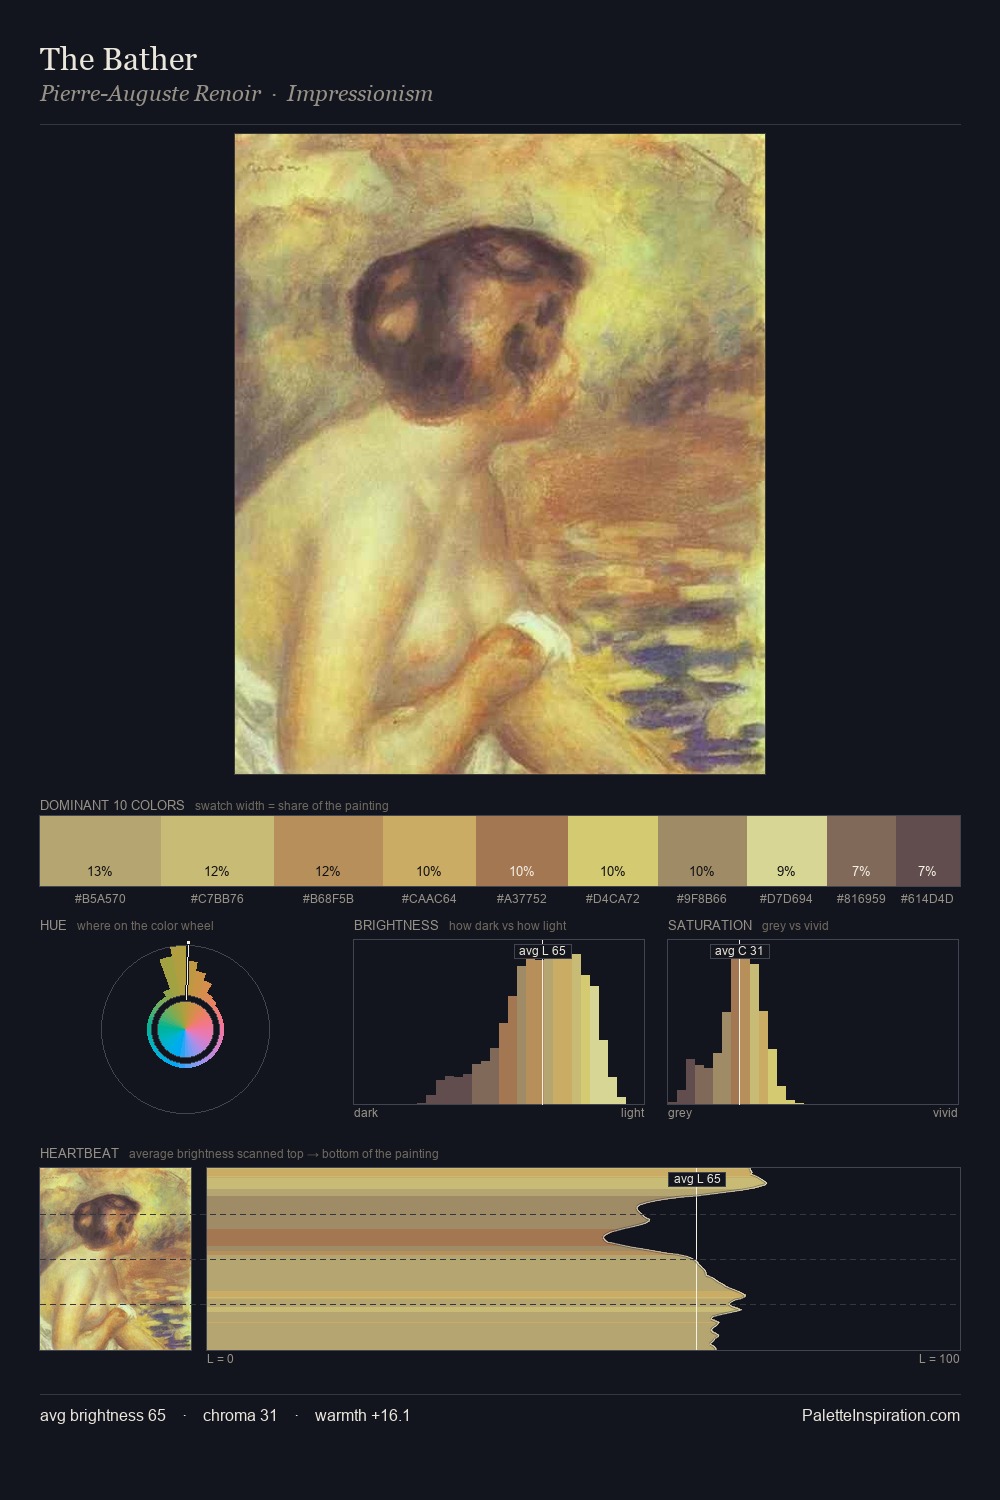Click the saturation histogram chart
The width and height of the screenshot is (1000, 1500).
[x=813, y=1022]
